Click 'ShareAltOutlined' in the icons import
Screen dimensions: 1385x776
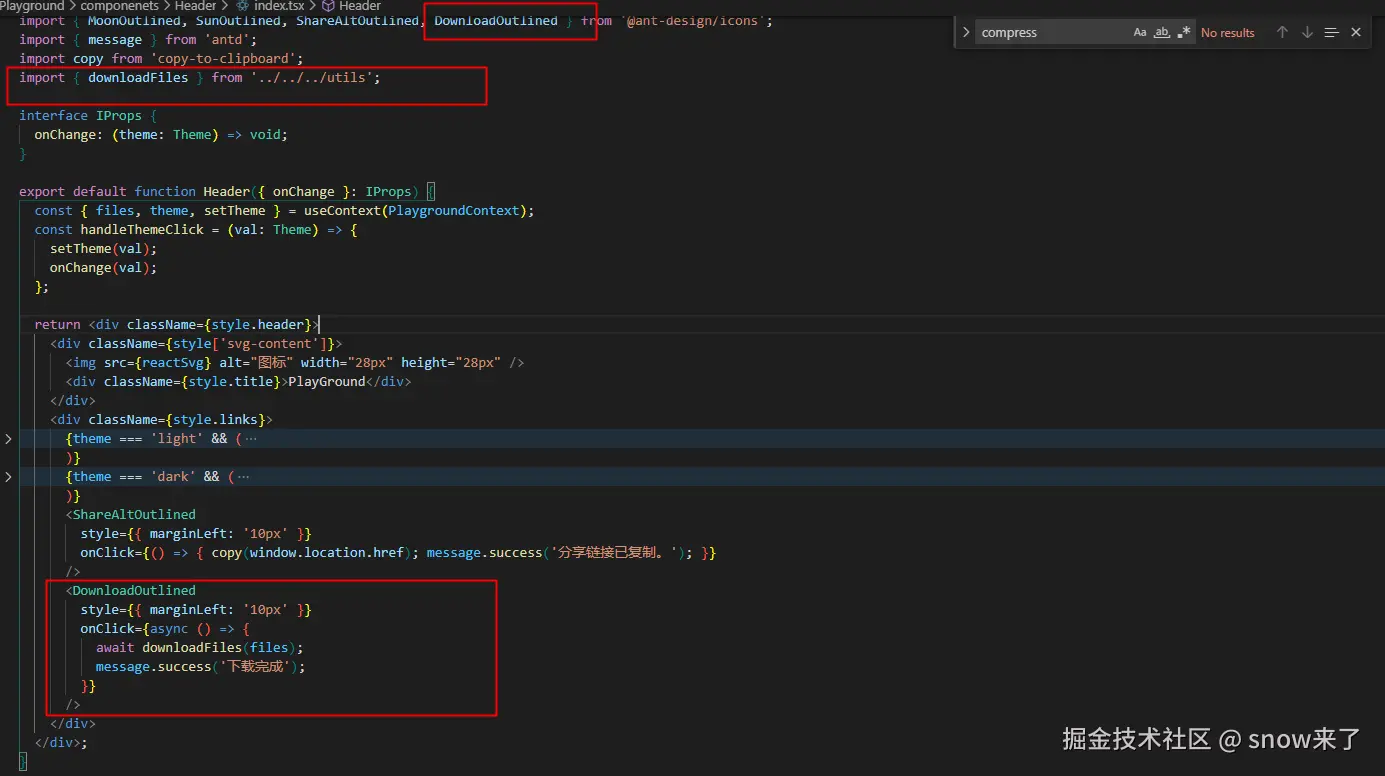357,20
